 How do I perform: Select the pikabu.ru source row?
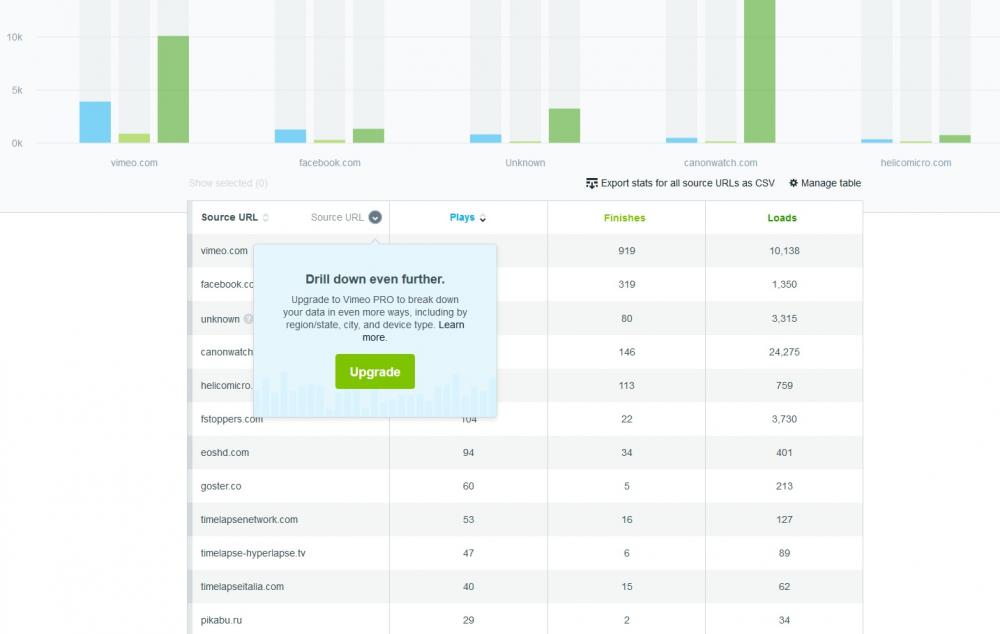(221, 621)
